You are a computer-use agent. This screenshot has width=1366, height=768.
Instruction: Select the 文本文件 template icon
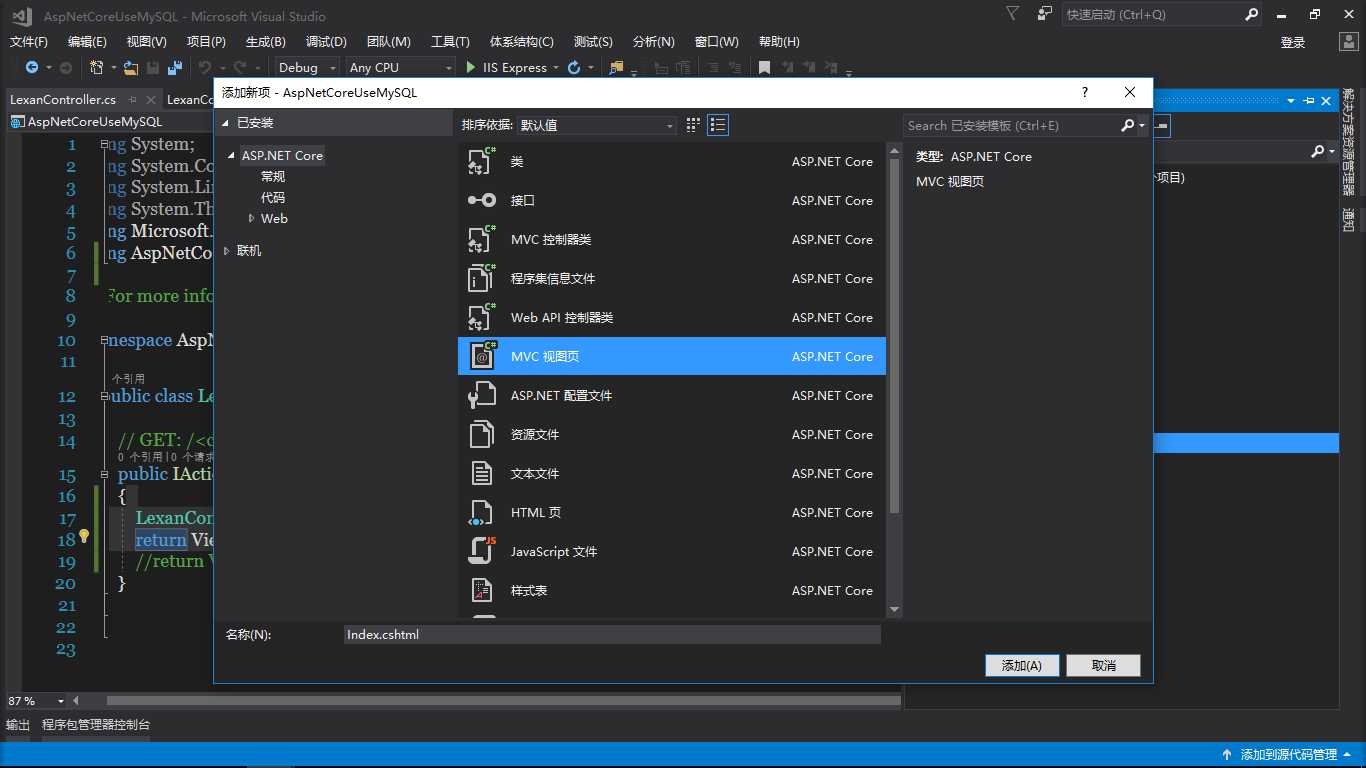pyautogui.click(x=482, y=473)
